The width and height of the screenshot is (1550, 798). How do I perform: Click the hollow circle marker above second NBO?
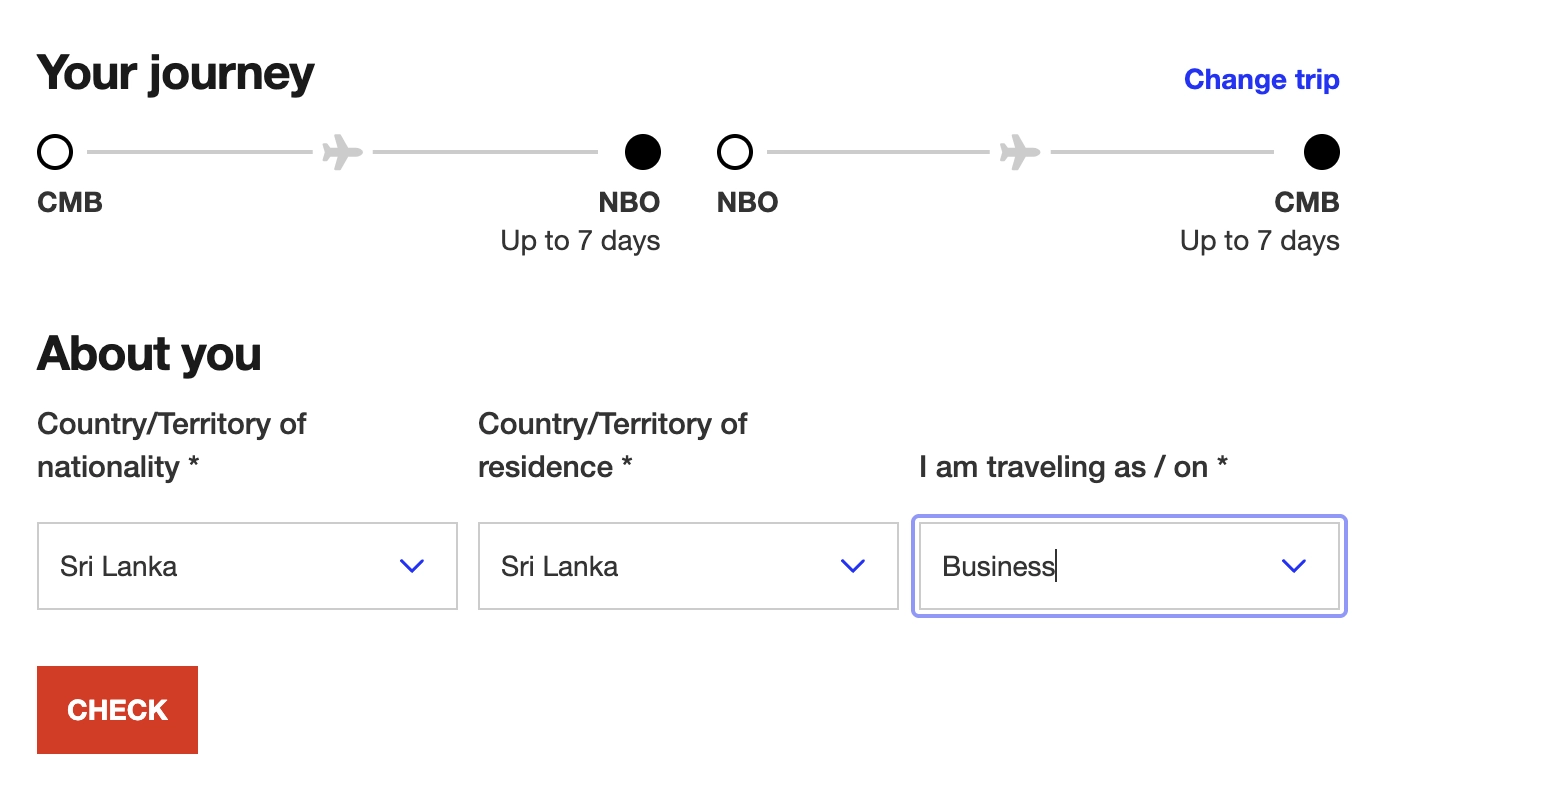pos(735,153)
